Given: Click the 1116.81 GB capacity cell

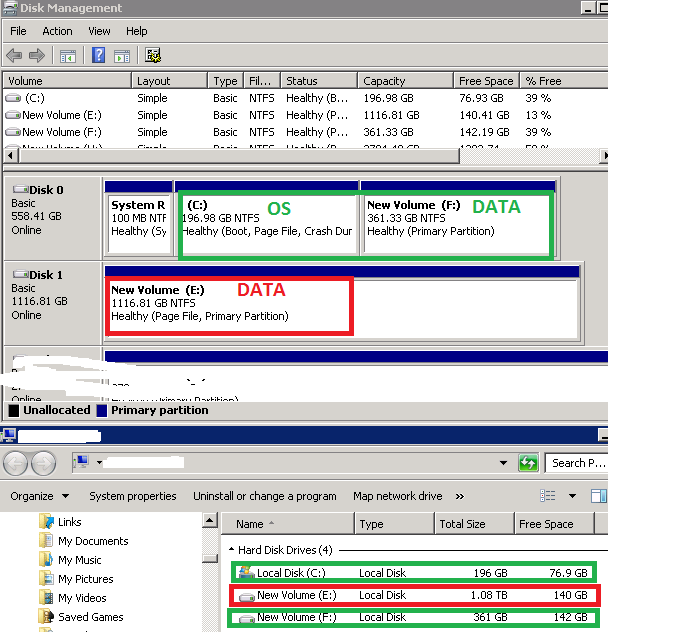Looking at the screenshot, I should pos(391,115).
